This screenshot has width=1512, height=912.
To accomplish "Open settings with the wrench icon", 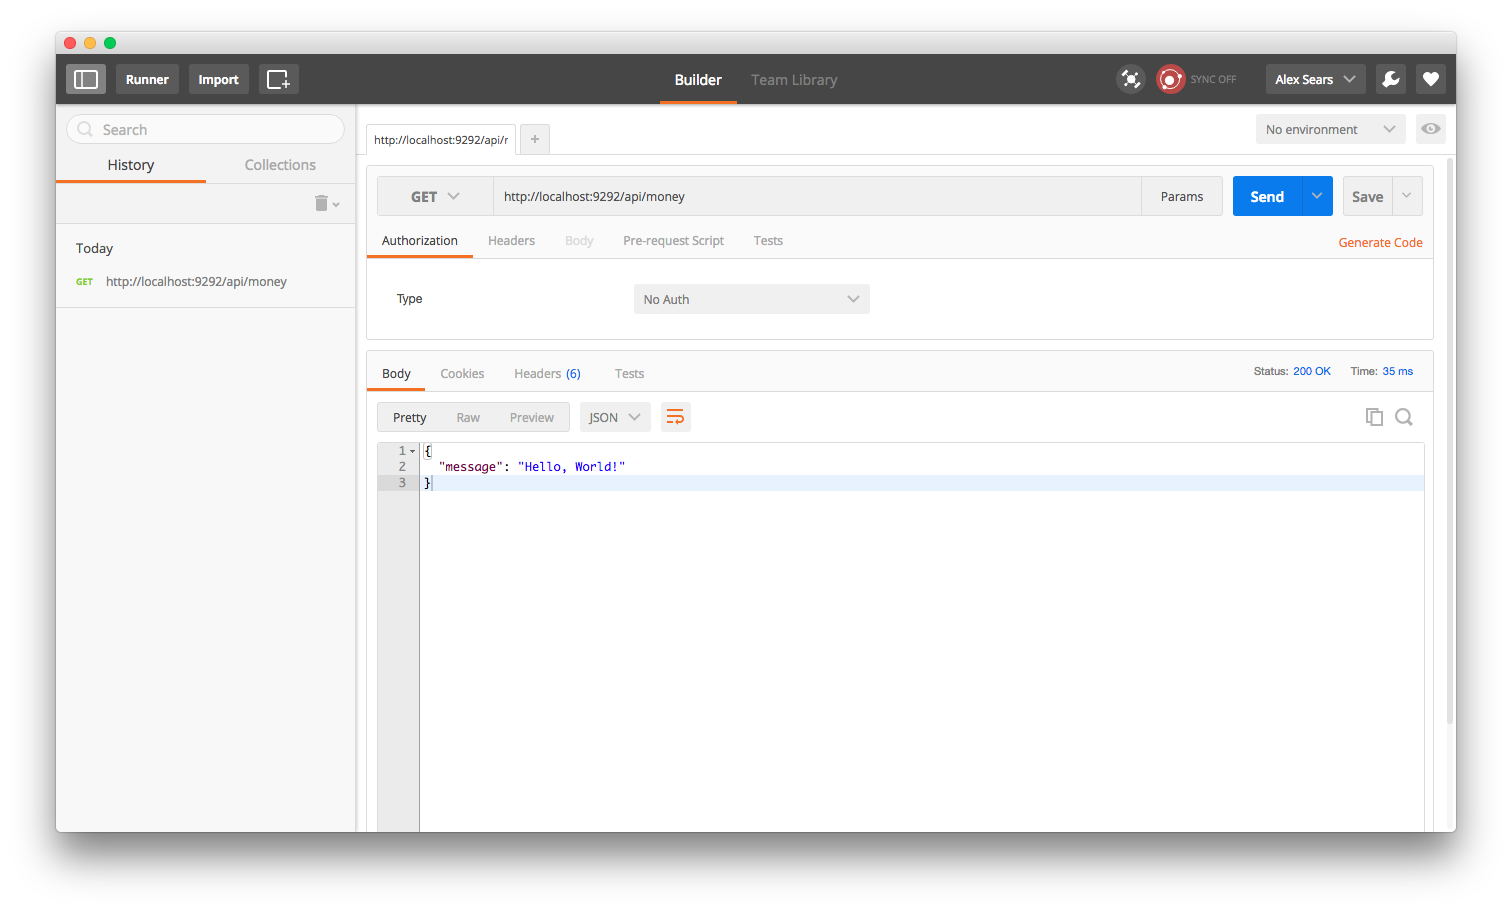I will point(1391,79).
